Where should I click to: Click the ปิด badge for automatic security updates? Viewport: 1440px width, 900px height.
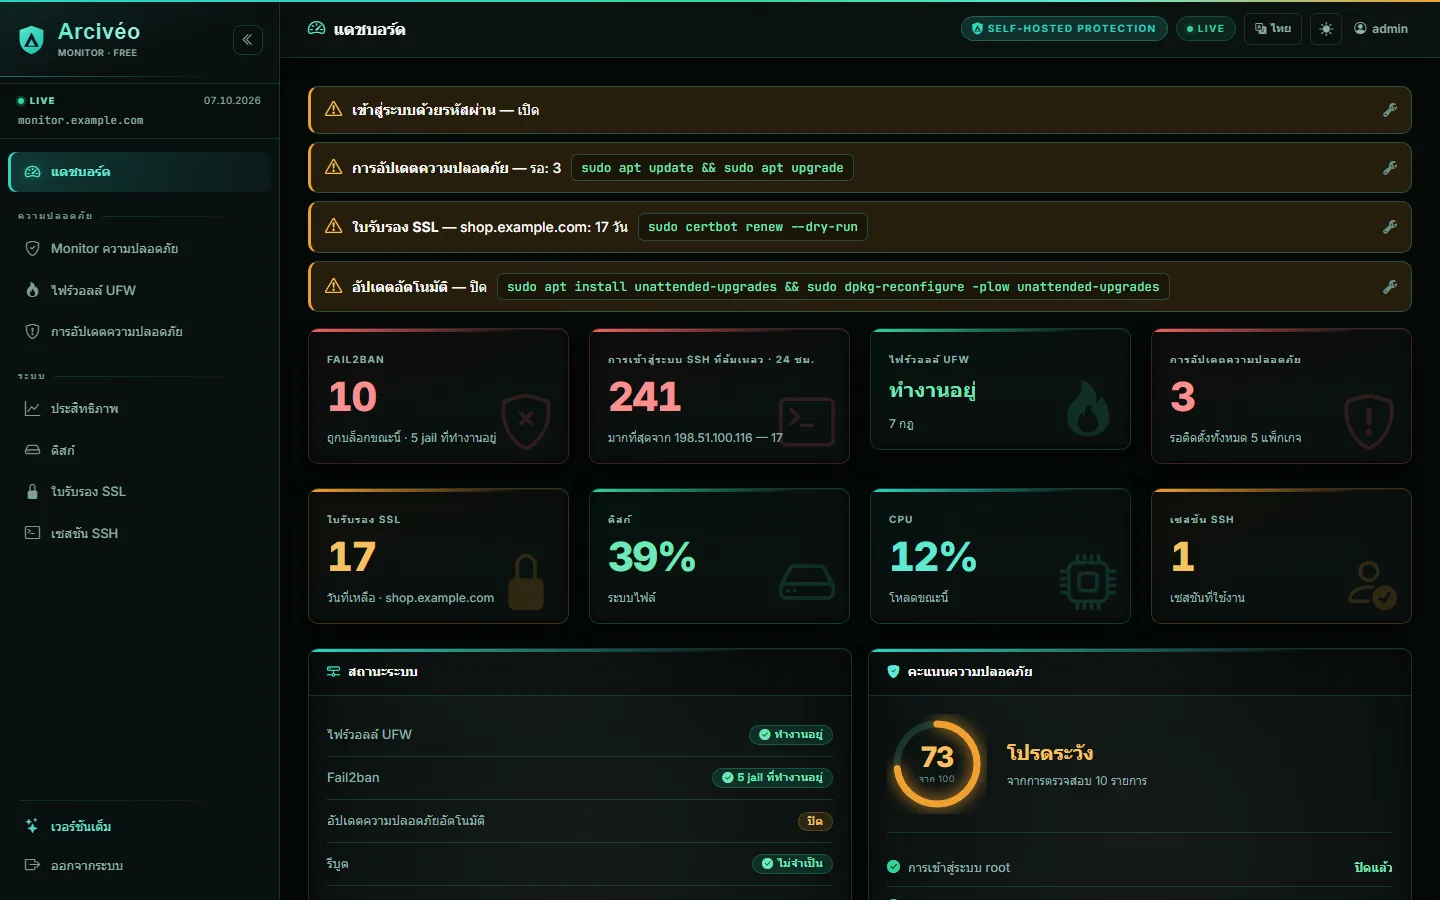pos(815,821)
